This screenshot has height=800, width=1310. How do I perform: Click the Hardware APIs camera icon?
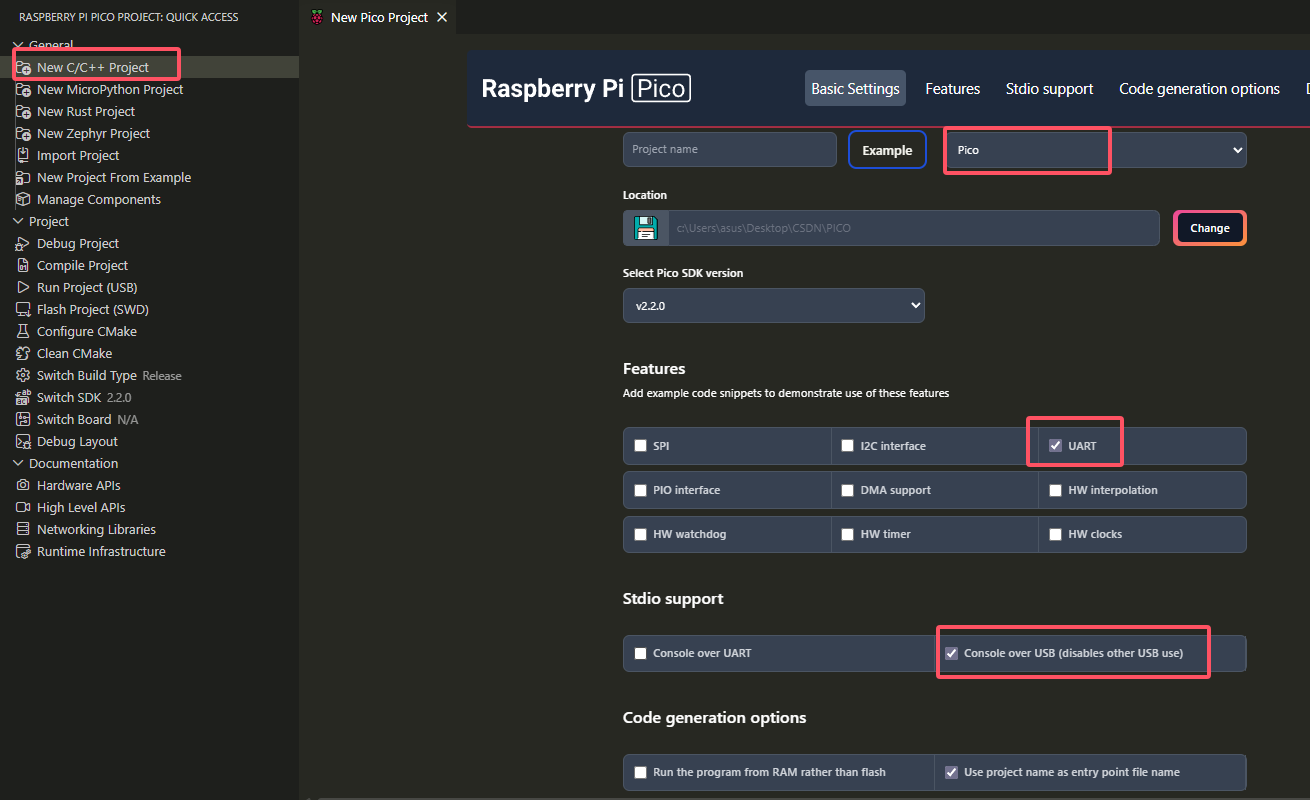[x=23, y=486]
